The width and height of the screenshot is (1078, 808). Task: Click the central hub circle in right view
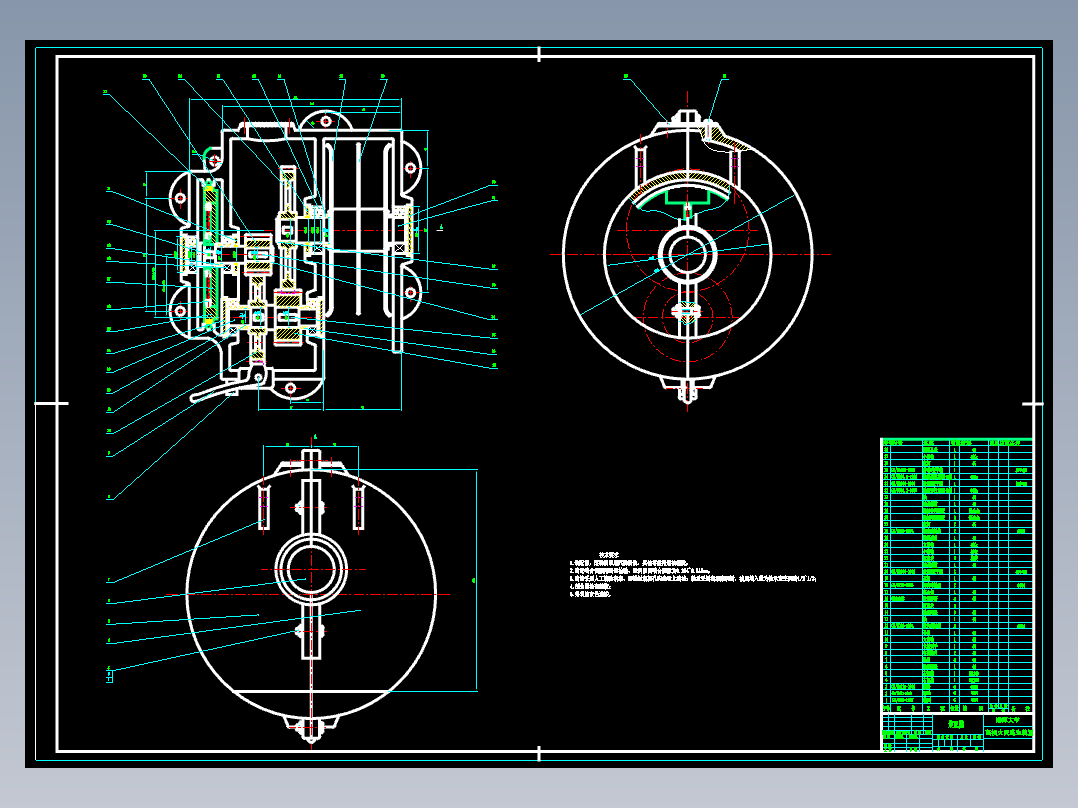coord(688,254)
